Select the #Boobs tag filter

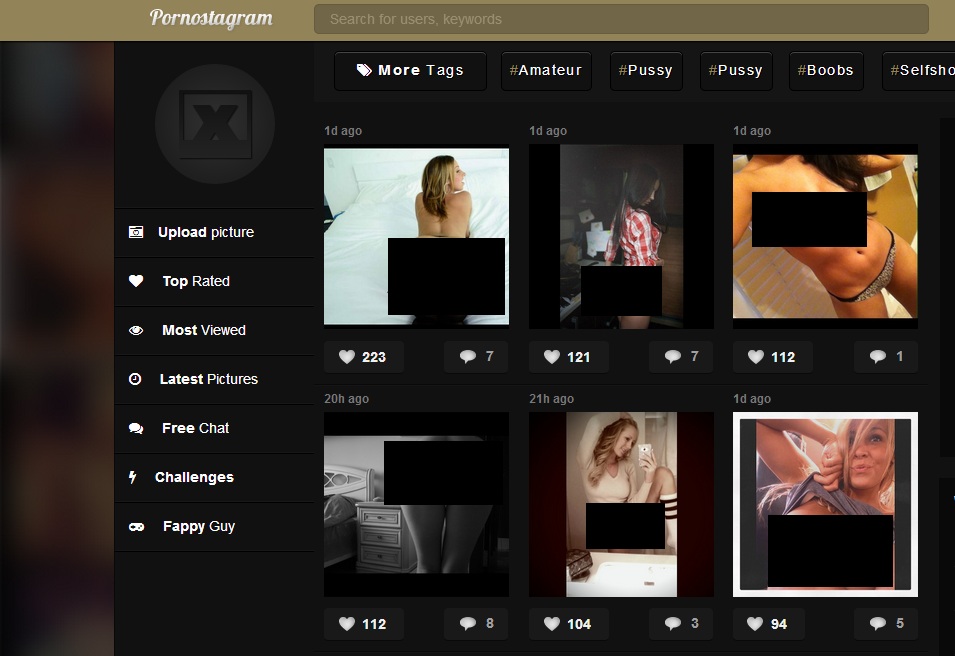(825, 71)
